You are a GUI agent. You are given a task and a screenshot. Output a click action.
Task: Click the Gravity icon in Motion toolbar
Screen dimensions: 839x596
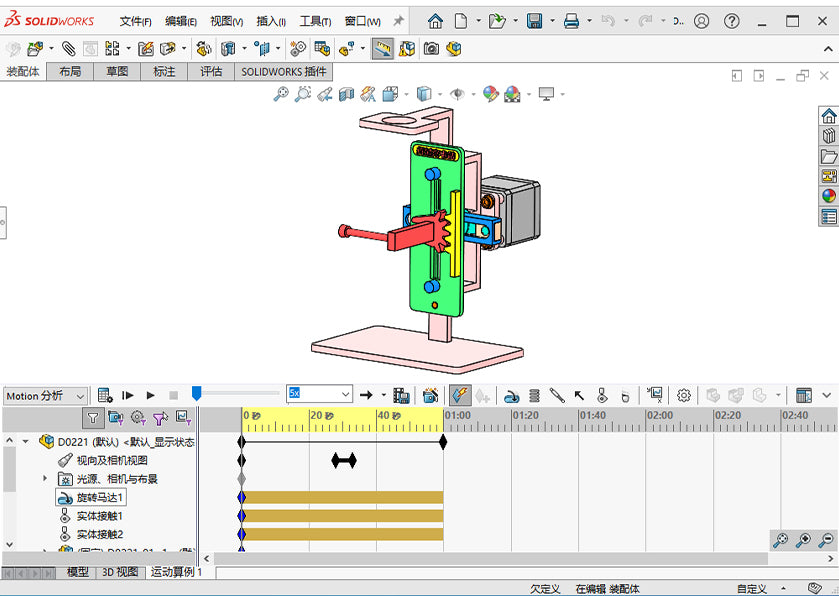pyautogui.click(x=624, y=395)
